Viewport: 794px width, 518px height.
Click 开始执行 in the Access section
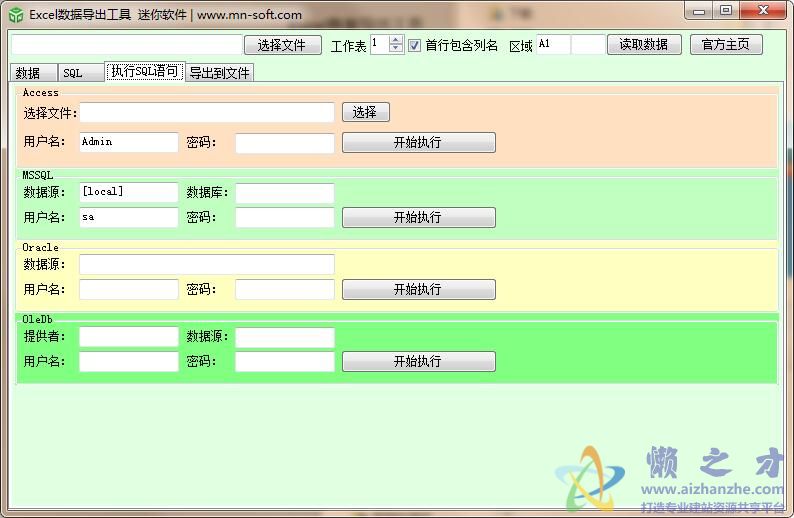(x=419, y=142)
